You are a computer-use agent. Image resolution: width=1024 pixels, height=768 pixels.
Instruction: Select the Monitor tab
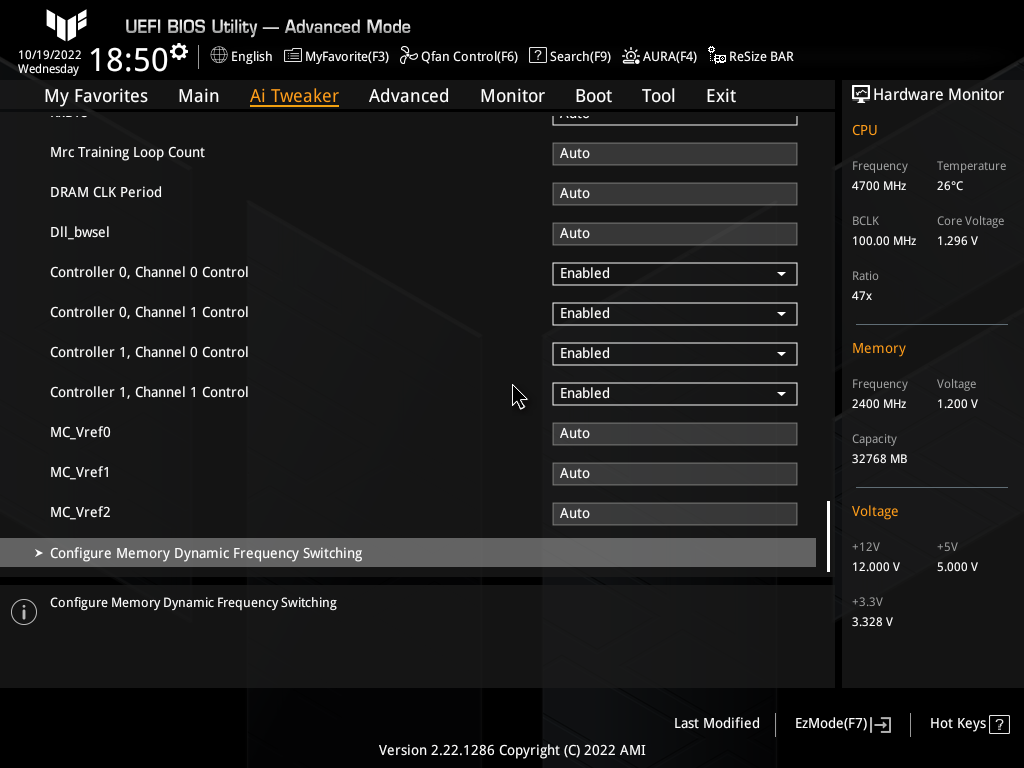point(512,95)
